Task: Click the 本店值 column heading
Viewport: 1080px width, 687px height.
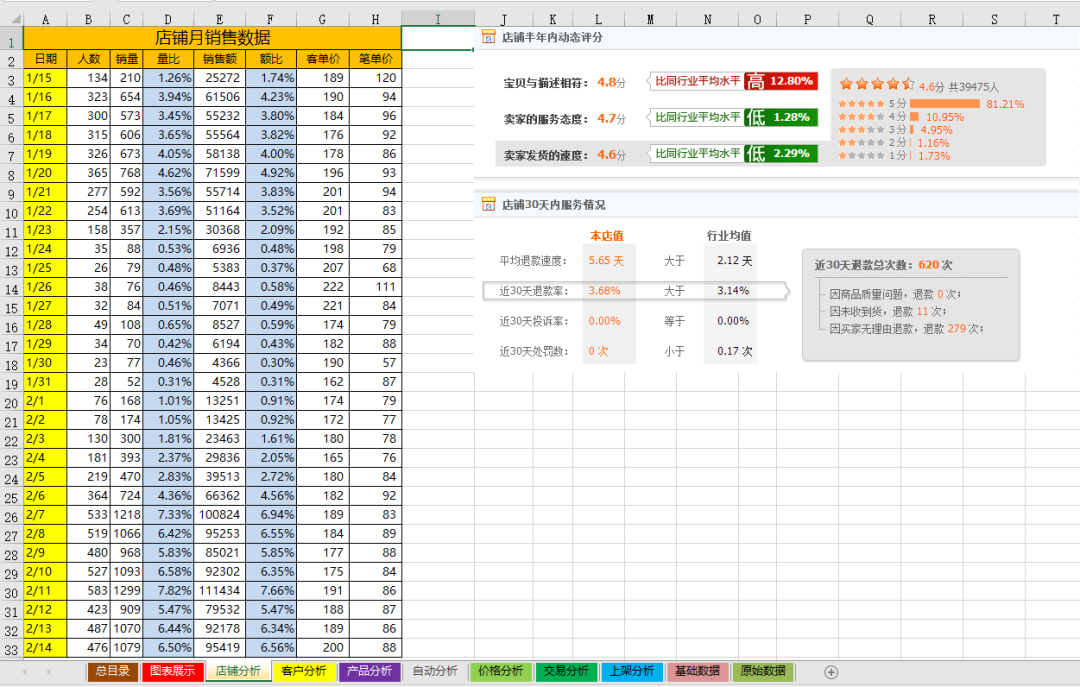Action: tap(606, 236)
